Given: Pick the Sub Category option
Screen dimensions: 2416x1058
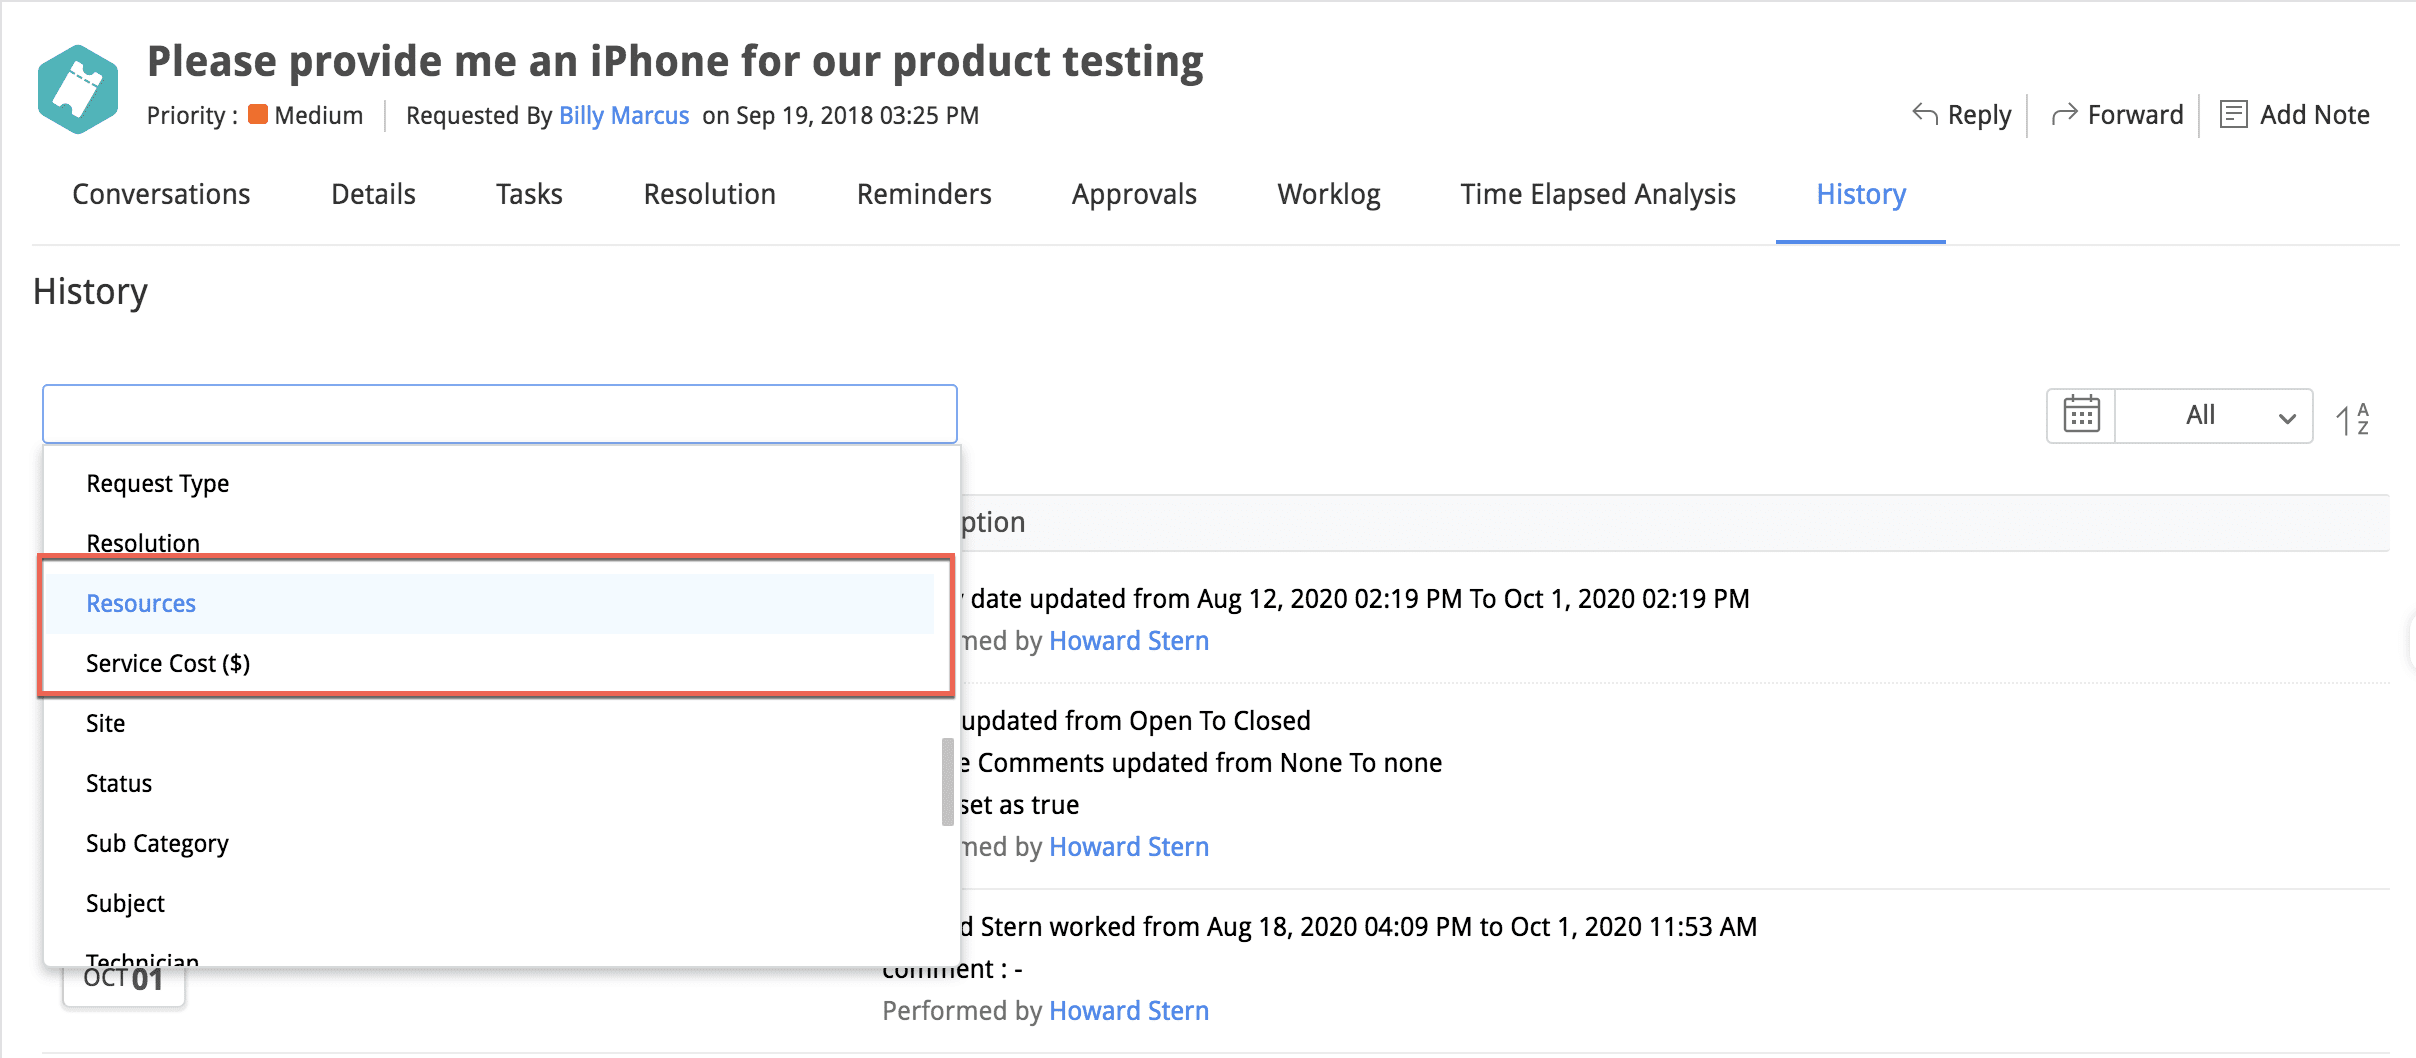Looking at the screenshot, I should tap(157, 844).
